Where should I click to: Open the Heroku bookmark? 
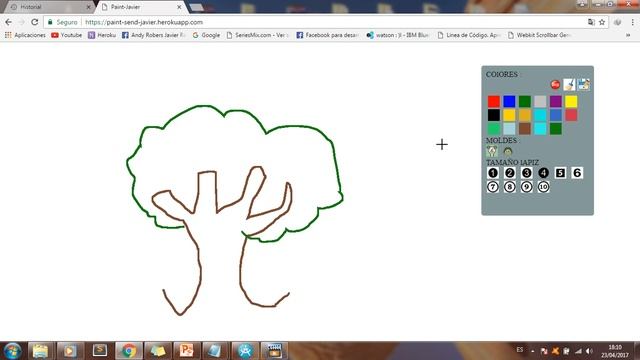click(102, 35)
